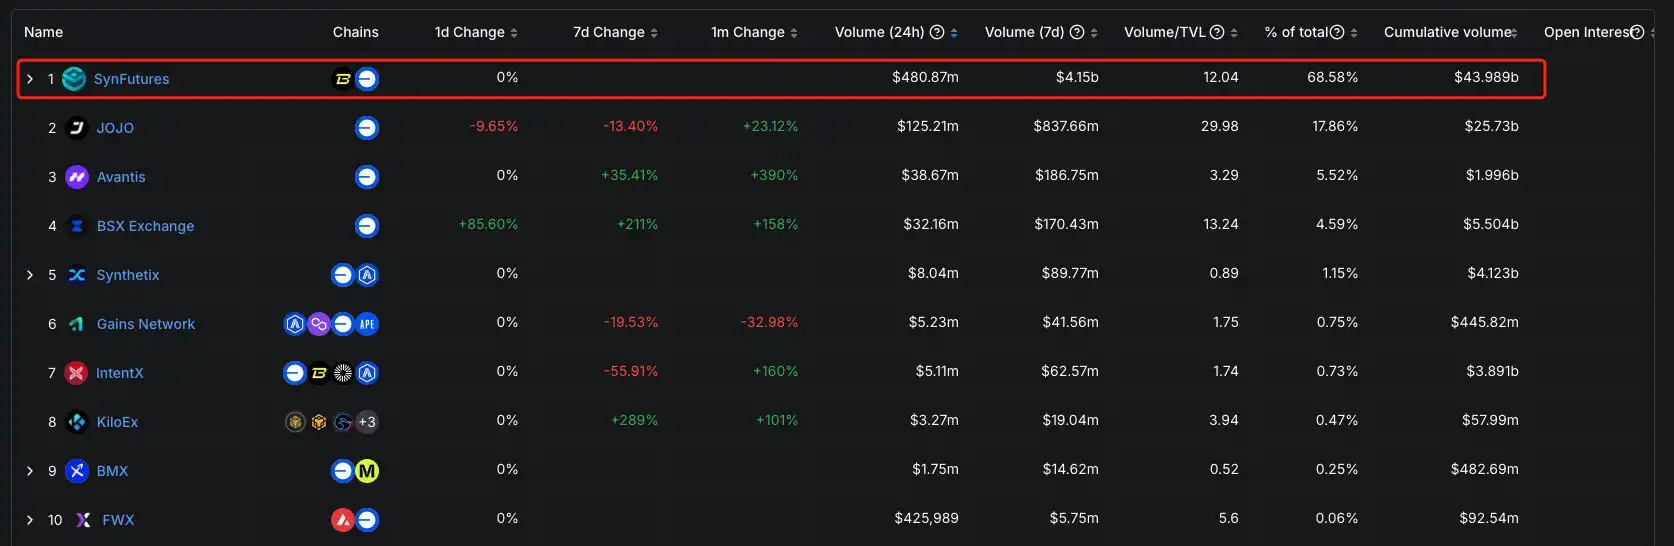
Task: Open the Gains Network link
Action: (x=145, y=324)
